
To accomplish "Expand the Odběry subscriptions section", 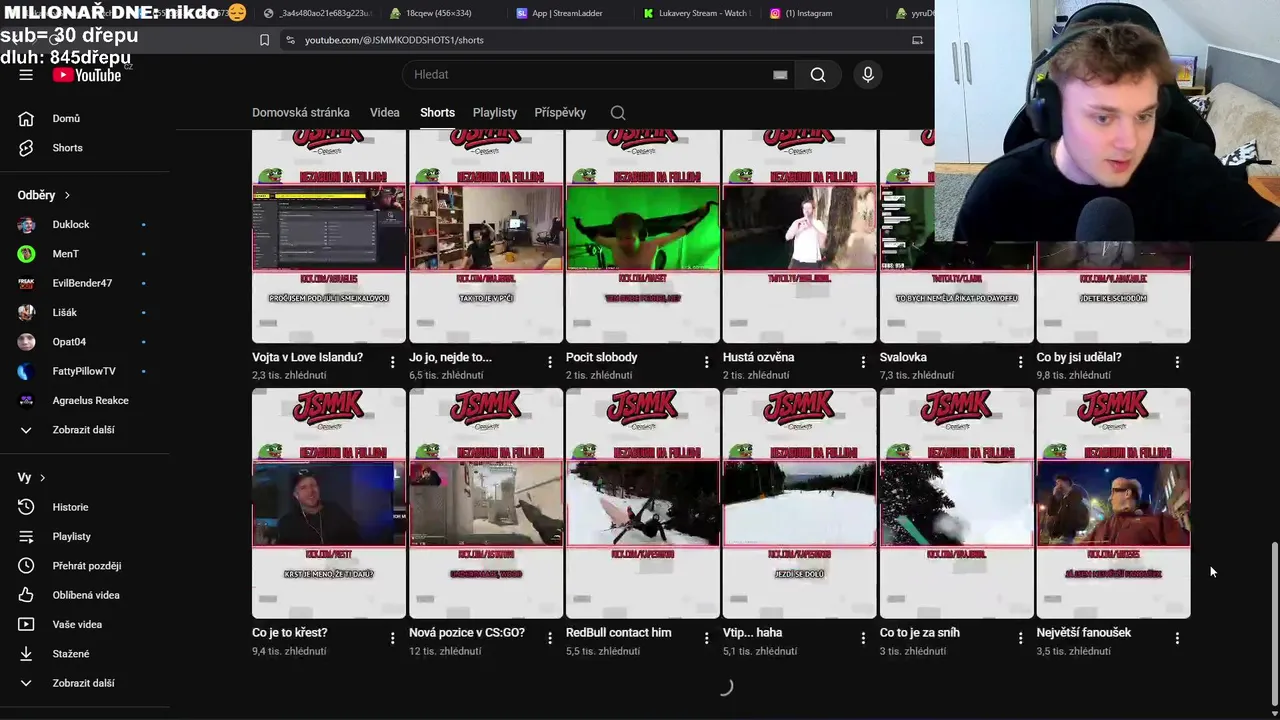I will click(x=44, y=195).
